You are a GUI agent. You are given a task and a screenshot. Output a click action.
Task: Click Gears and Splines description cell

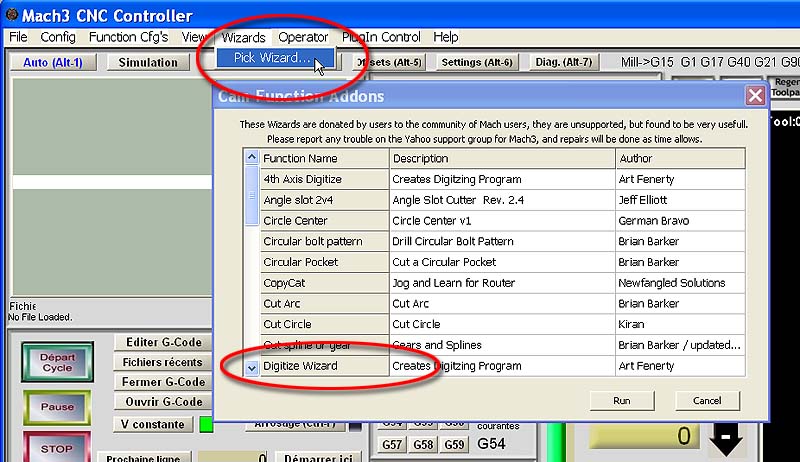(503, 345)
